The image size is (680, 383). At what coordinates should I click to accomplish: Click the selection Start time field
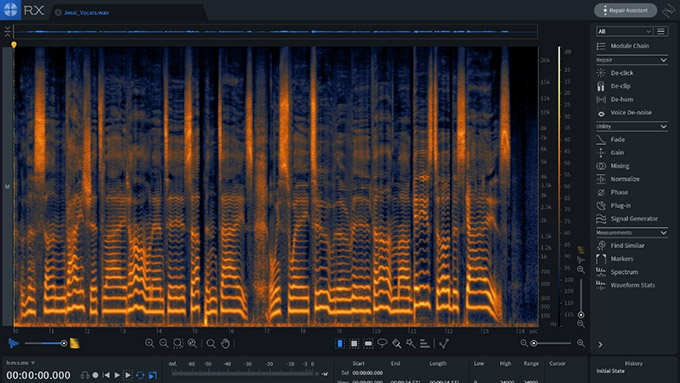pyautogui.click(x=367, y=373)
